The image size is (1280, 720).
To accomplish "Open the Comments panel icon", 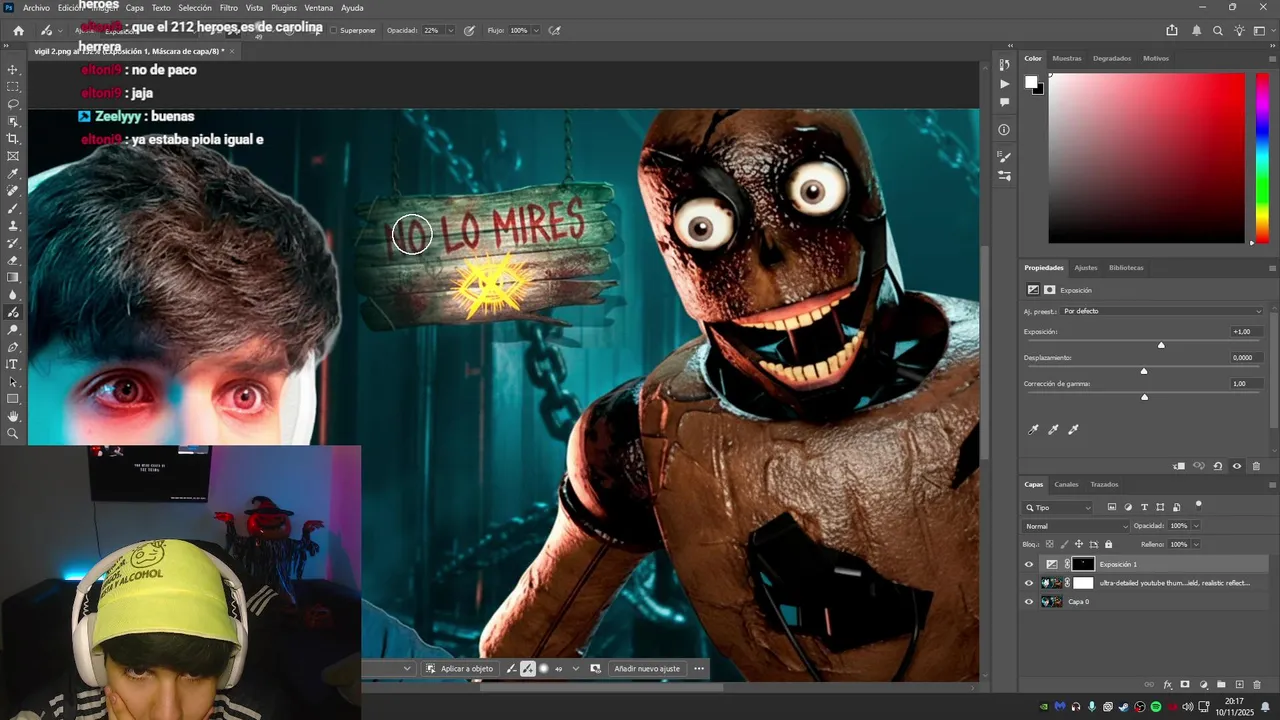I will [1004, 102].
